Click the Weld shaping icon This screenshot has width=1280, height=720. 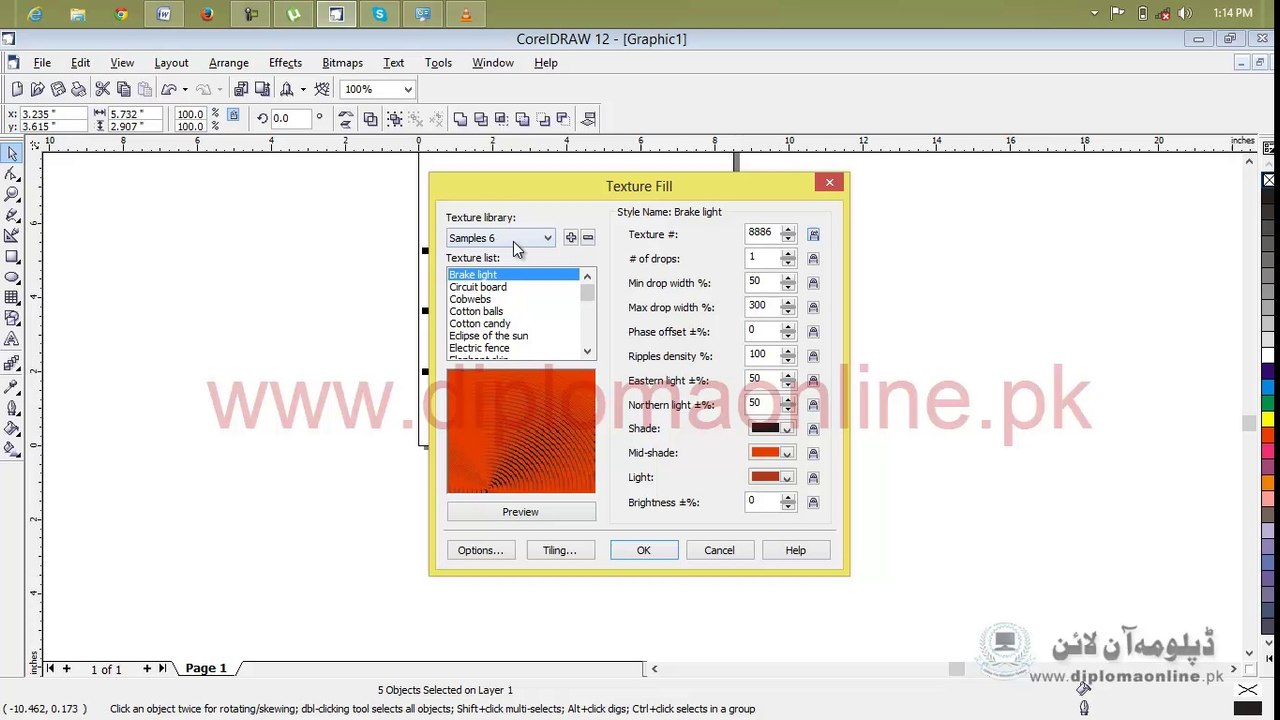coord(460,119)
